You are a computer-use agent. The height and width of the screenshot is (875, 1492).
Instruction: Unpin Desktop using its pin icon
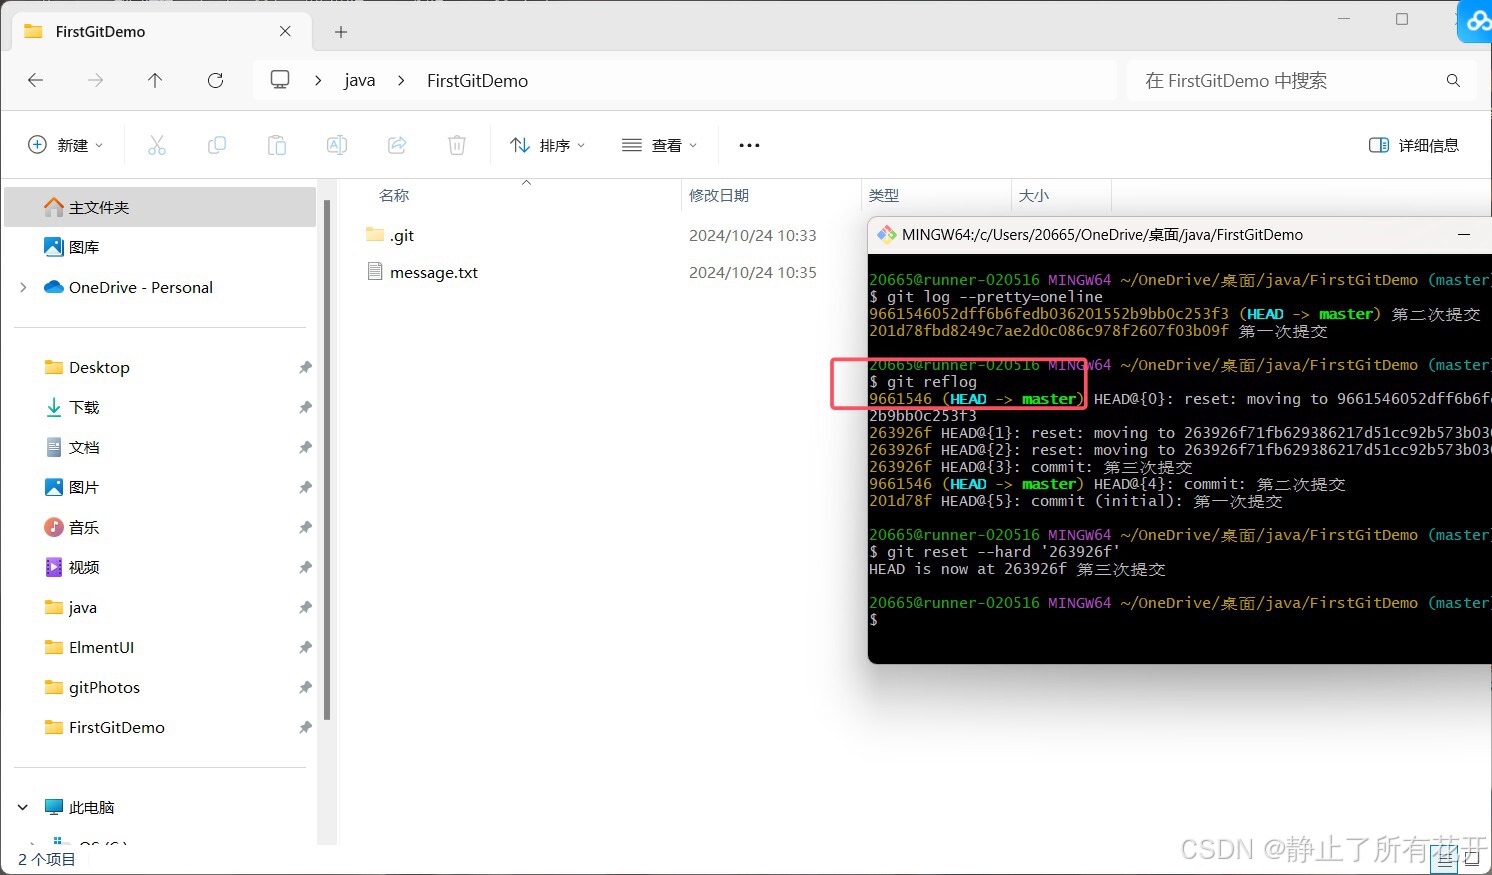305,367
